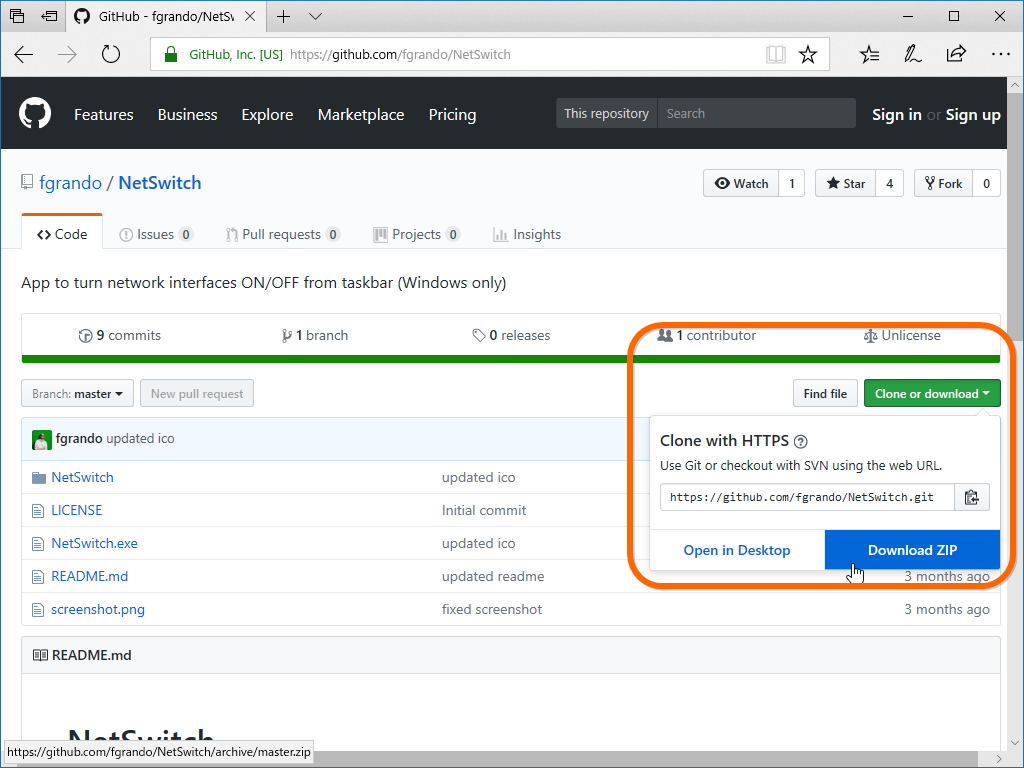Click the 9 commits history icon
1024x768 pixels.
click(x=86, y=335)
